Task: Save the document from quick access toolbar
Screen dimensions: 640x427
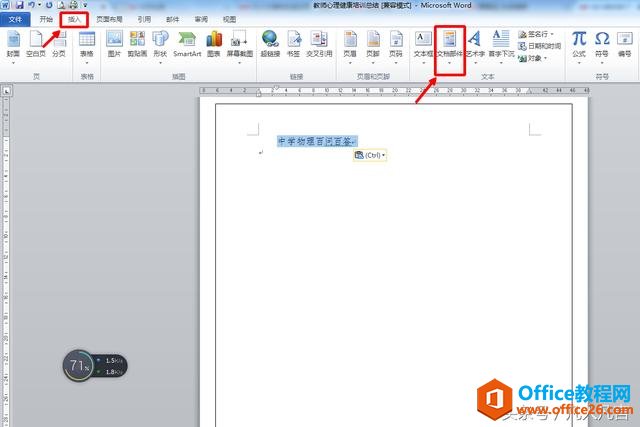Action: pyautogui.click(x=19, y=5)
